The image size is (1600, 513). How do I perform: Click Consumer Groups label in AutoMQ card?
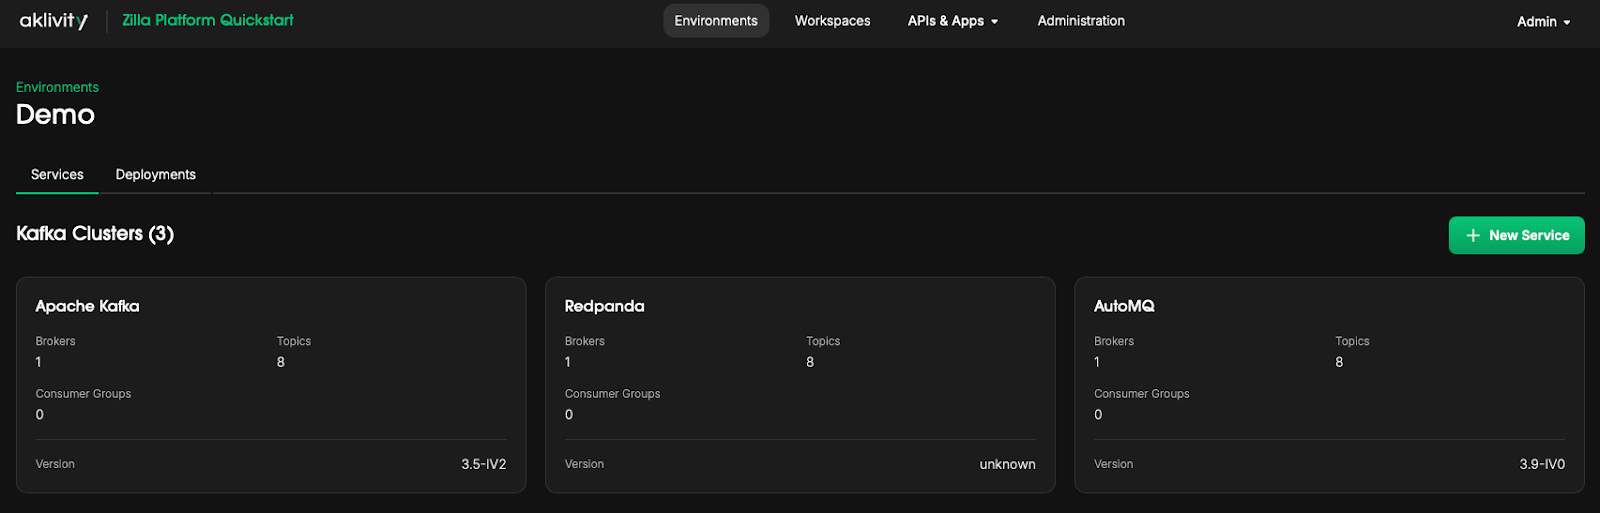click(x=1142, y=394)
